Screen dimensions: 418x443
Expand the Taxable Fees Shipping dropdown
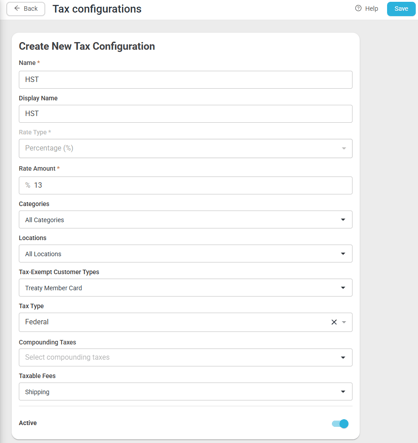[185, 392]
